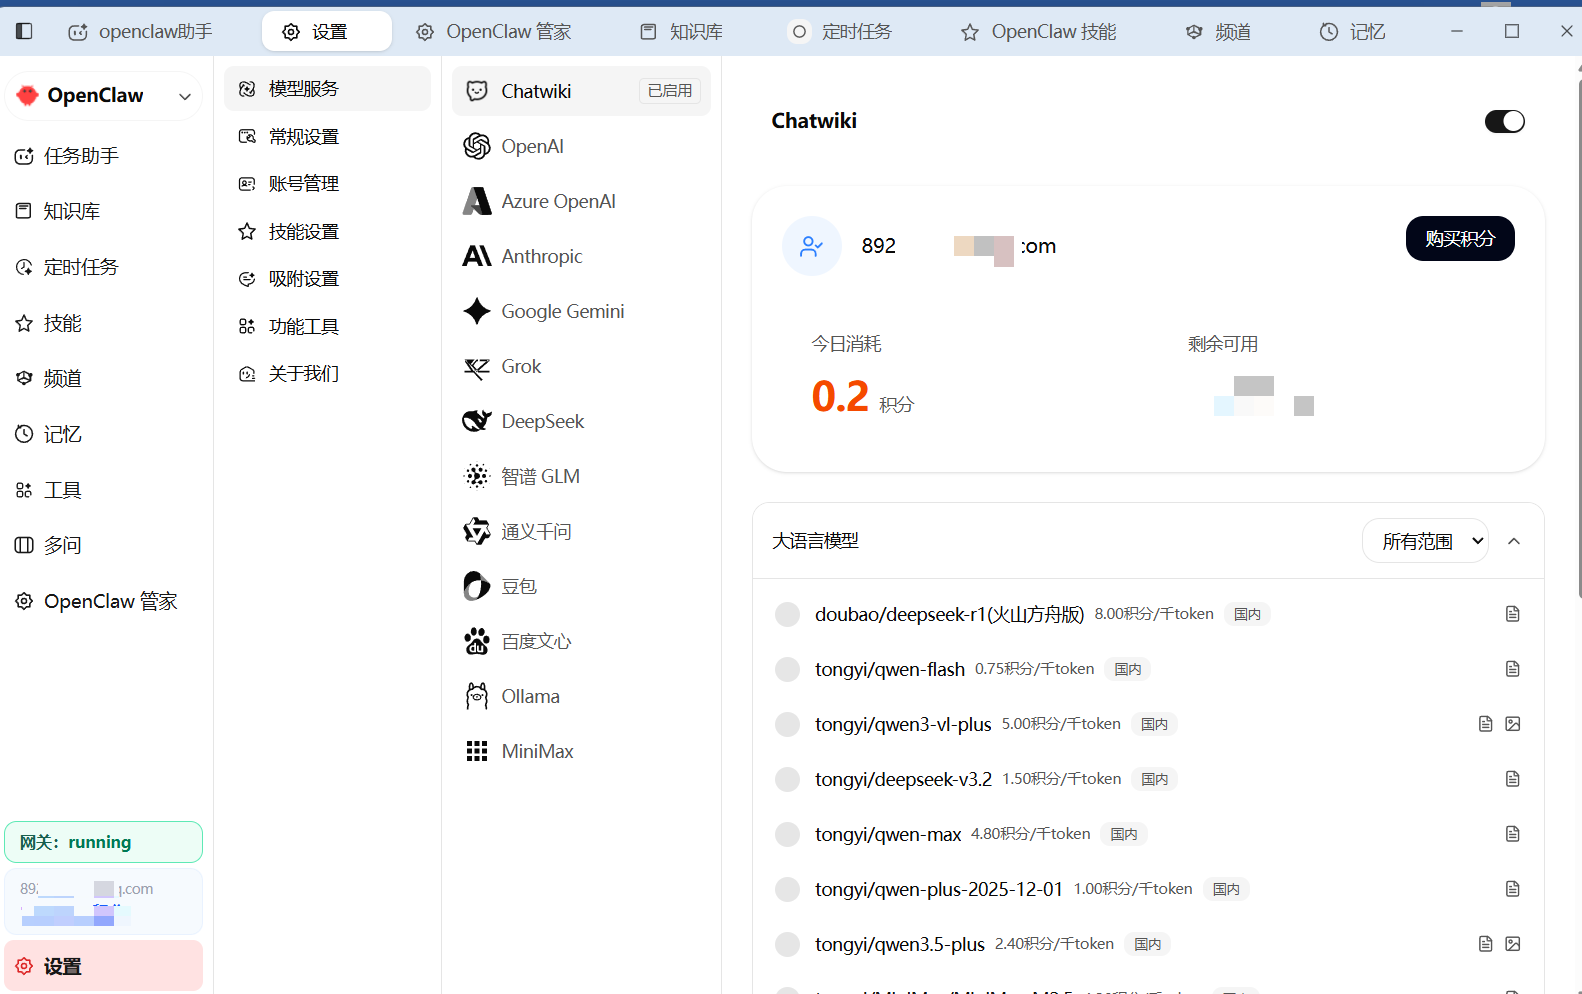Select the Grok provider
Image resolution: width=1582 pixels, height=994 pixels.
click(x=581, y=366)
